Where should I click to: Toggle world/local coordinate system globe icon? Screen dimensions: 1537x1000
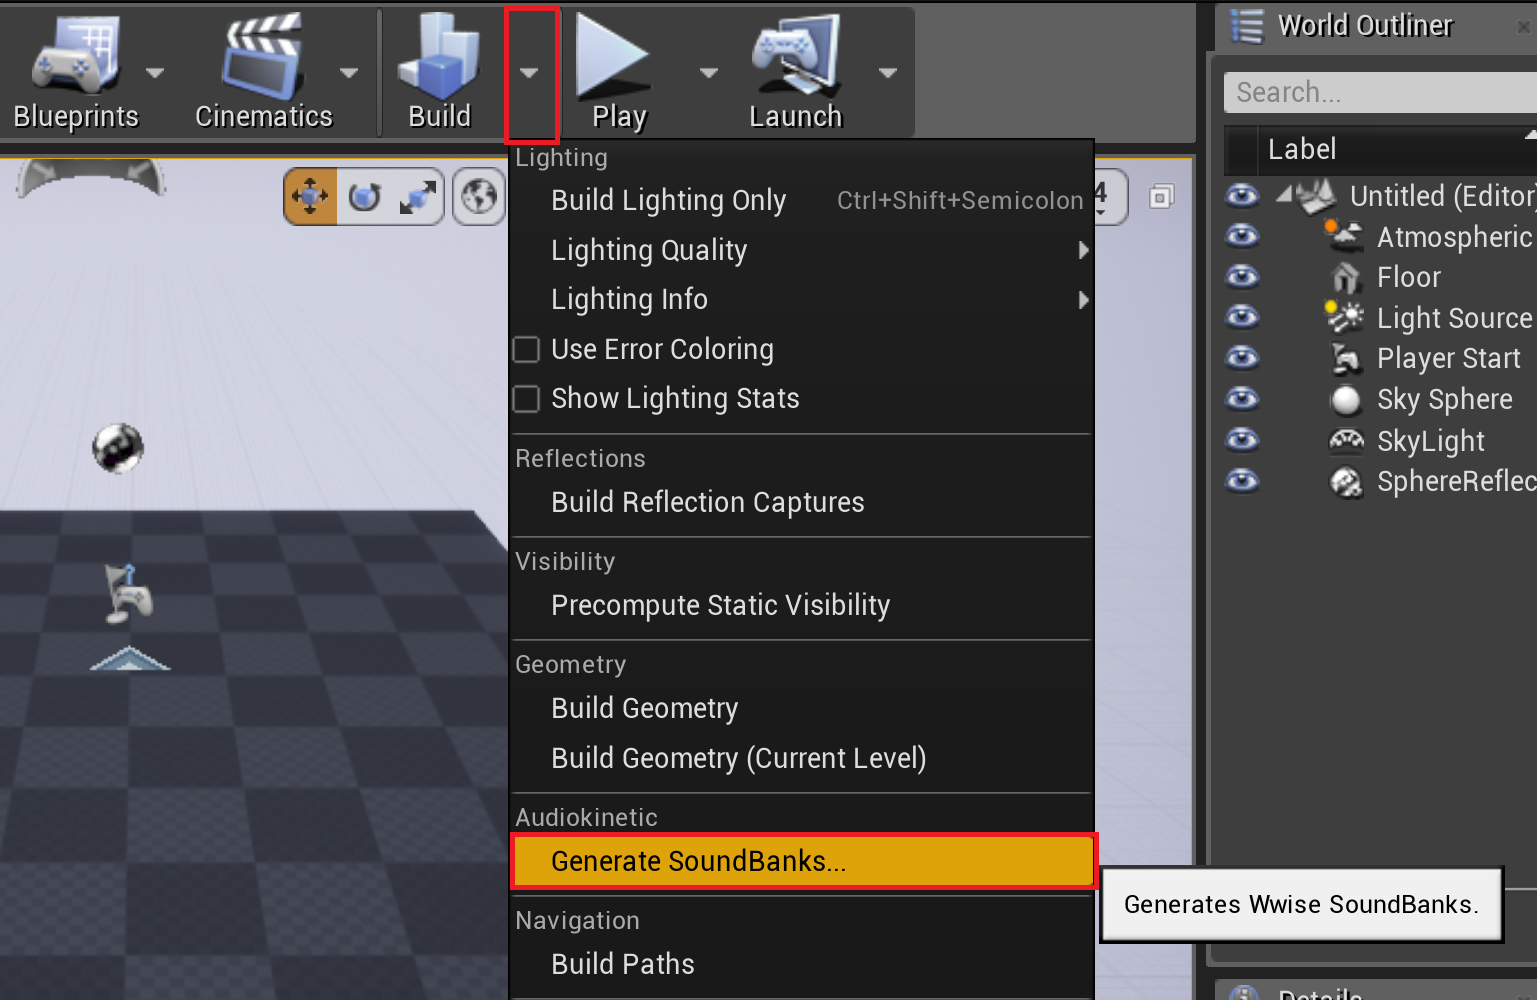tap(478, 196)
